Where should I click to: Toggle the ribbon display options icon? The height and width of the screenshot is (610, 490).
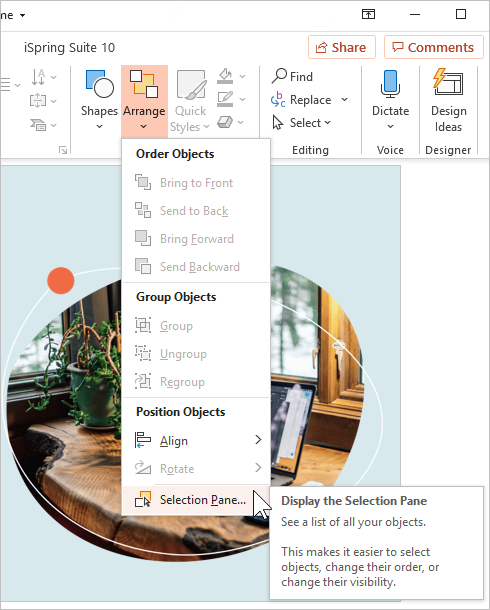[368, 15]
